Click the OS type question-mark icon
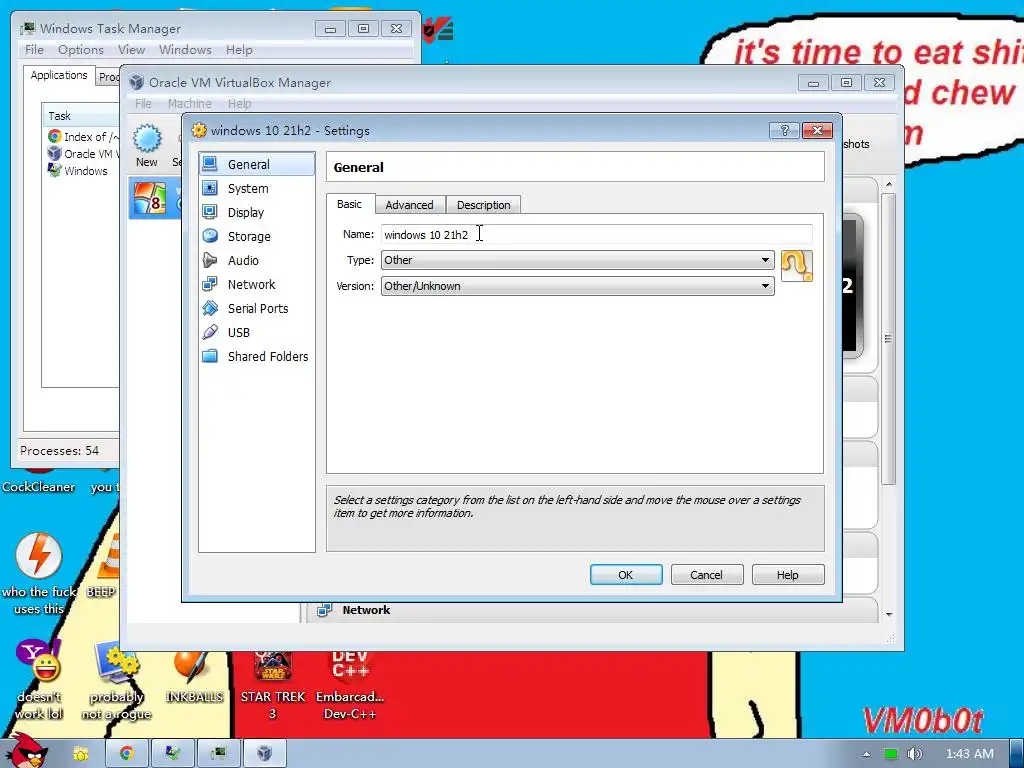Image resolution: width=1024 pixels, height=768 pixels. (797, 266)
